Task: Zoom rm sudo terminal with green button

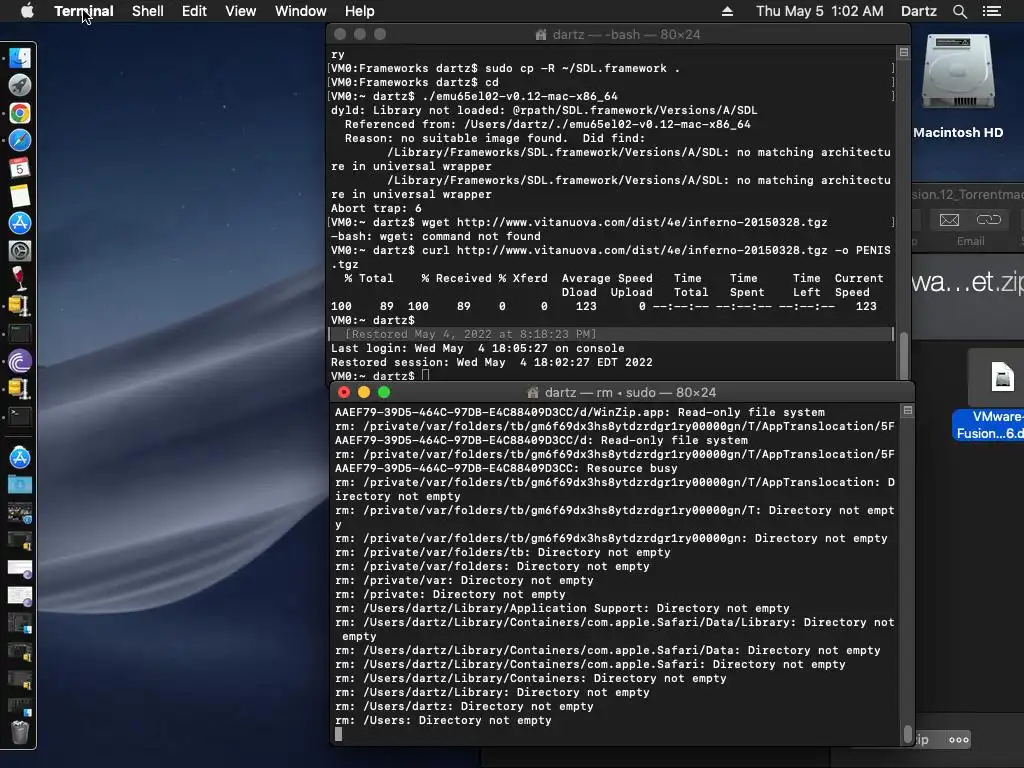Action: [x=384, y=392]
